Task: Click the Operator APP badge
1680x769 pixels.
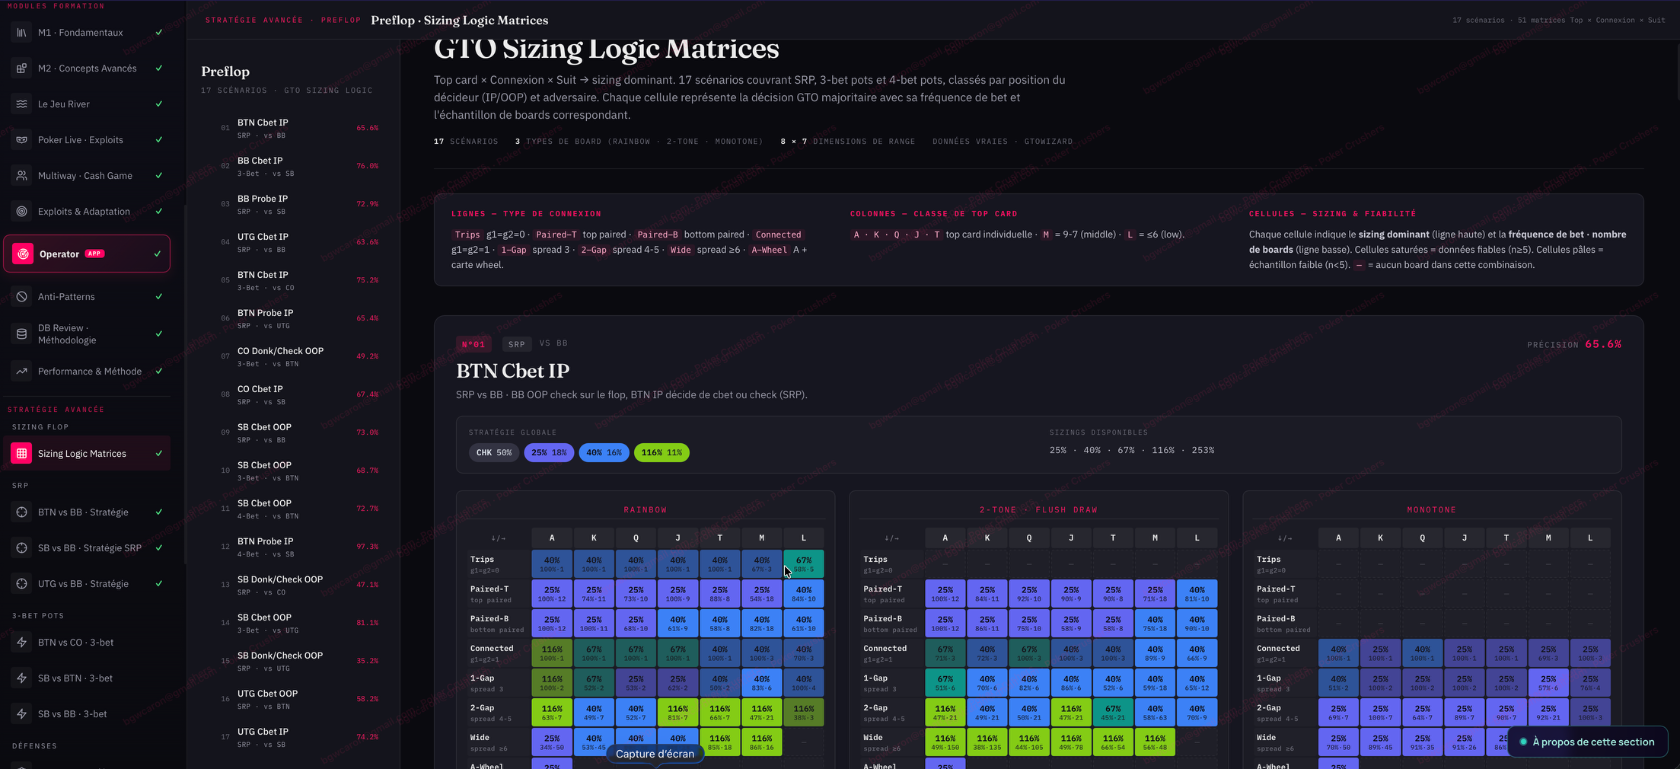Action: (95, 254)
